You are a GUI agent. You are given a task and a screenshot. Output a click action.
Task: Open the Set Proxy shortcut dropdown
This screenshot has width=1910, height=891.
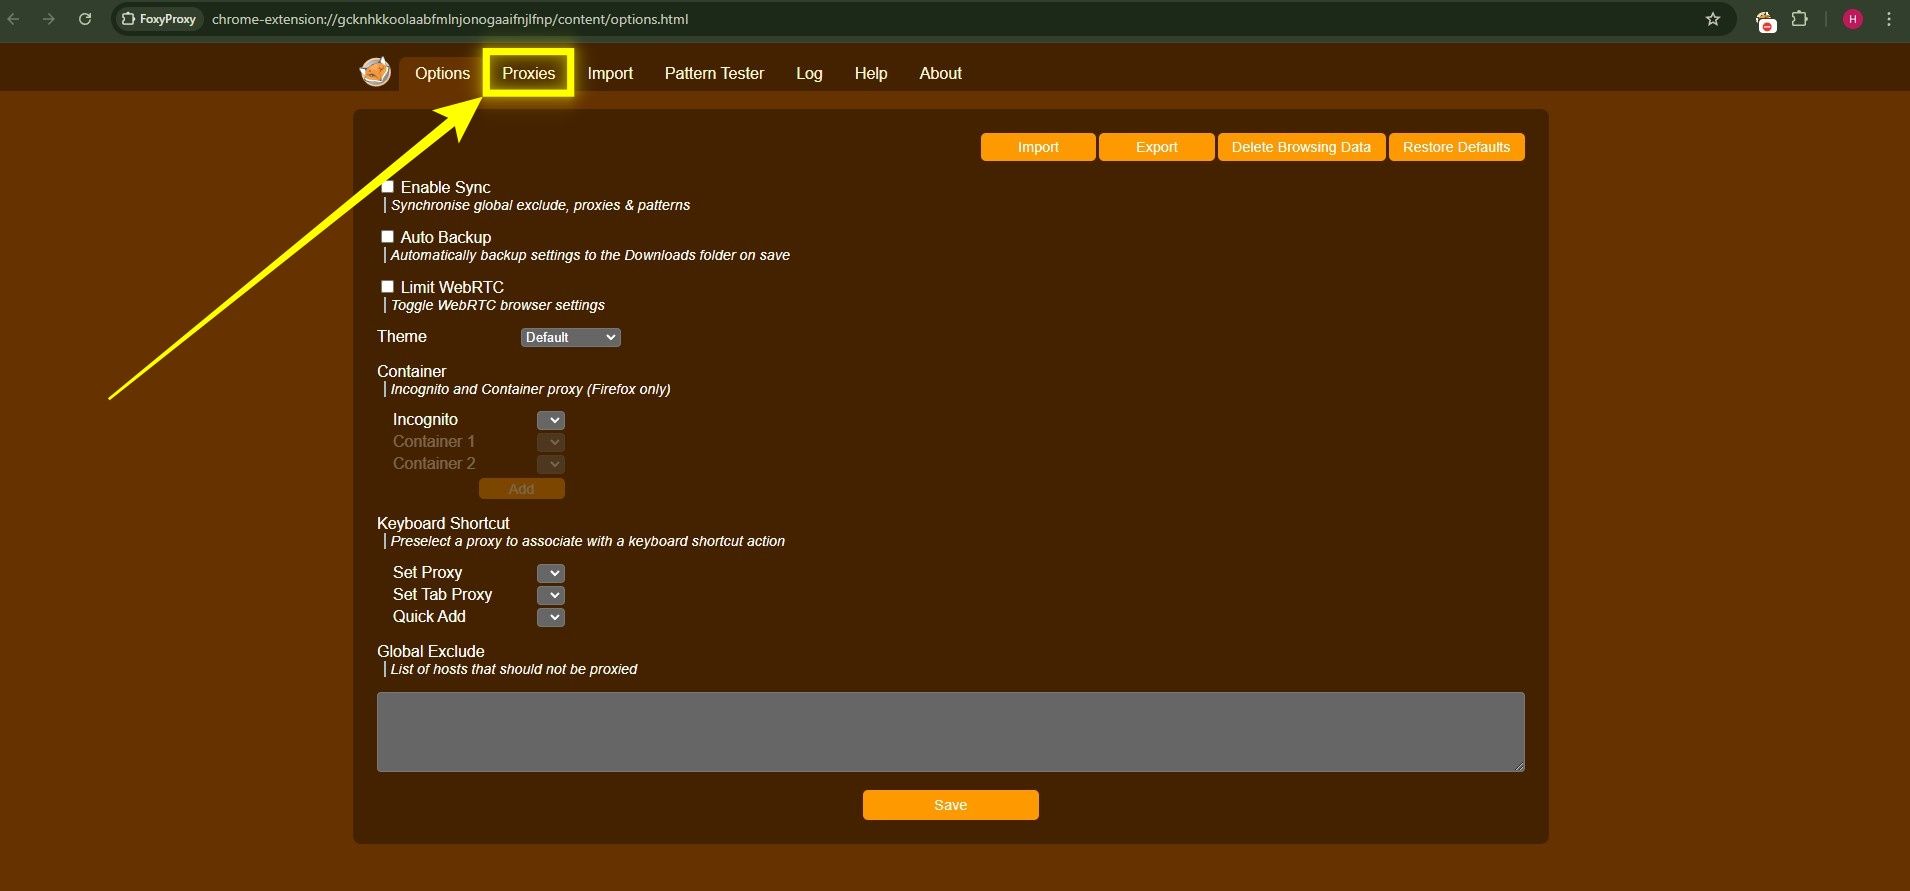point(551,573)
